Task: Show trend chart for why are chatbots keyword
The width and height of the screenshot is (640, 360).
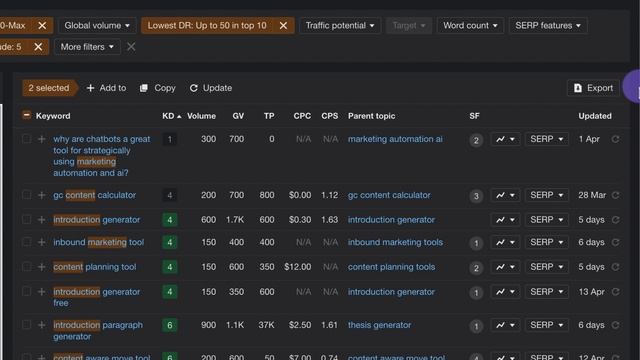Action: click(505, 139)
